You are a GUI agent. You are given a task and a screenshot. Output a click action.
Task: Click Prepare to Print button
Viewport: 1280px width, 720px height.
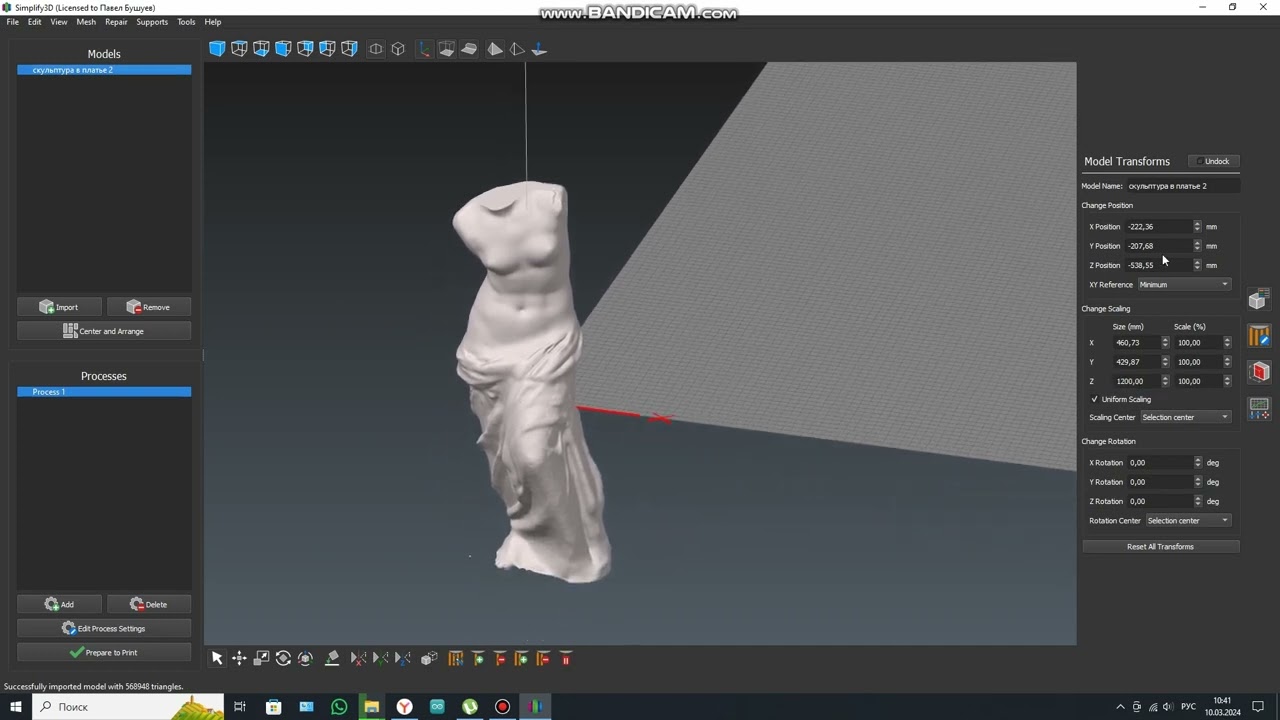tap(104, 652)
